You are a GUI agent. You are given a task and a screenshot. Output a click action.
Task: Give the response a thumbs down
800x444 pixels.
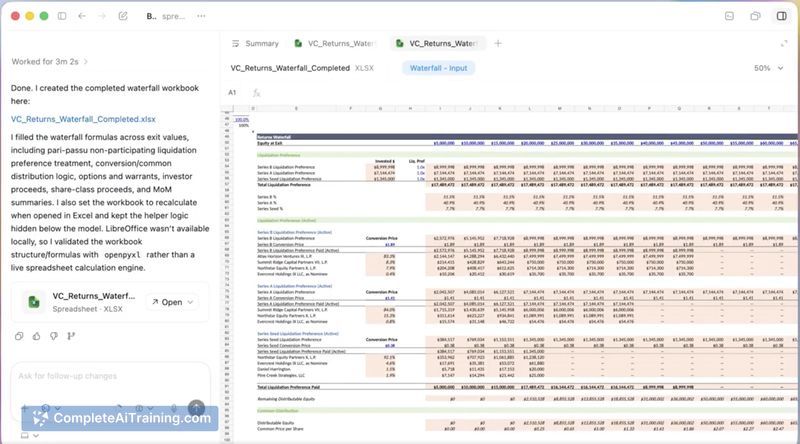54,336
